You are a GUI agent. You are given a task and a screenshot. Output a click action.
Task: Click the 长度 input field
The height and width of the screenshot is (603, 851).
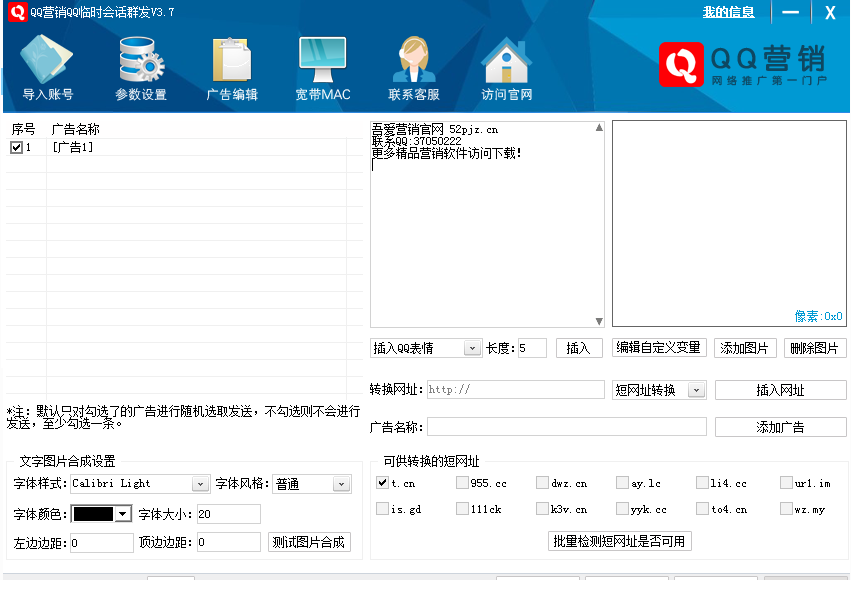click(532, 348)
